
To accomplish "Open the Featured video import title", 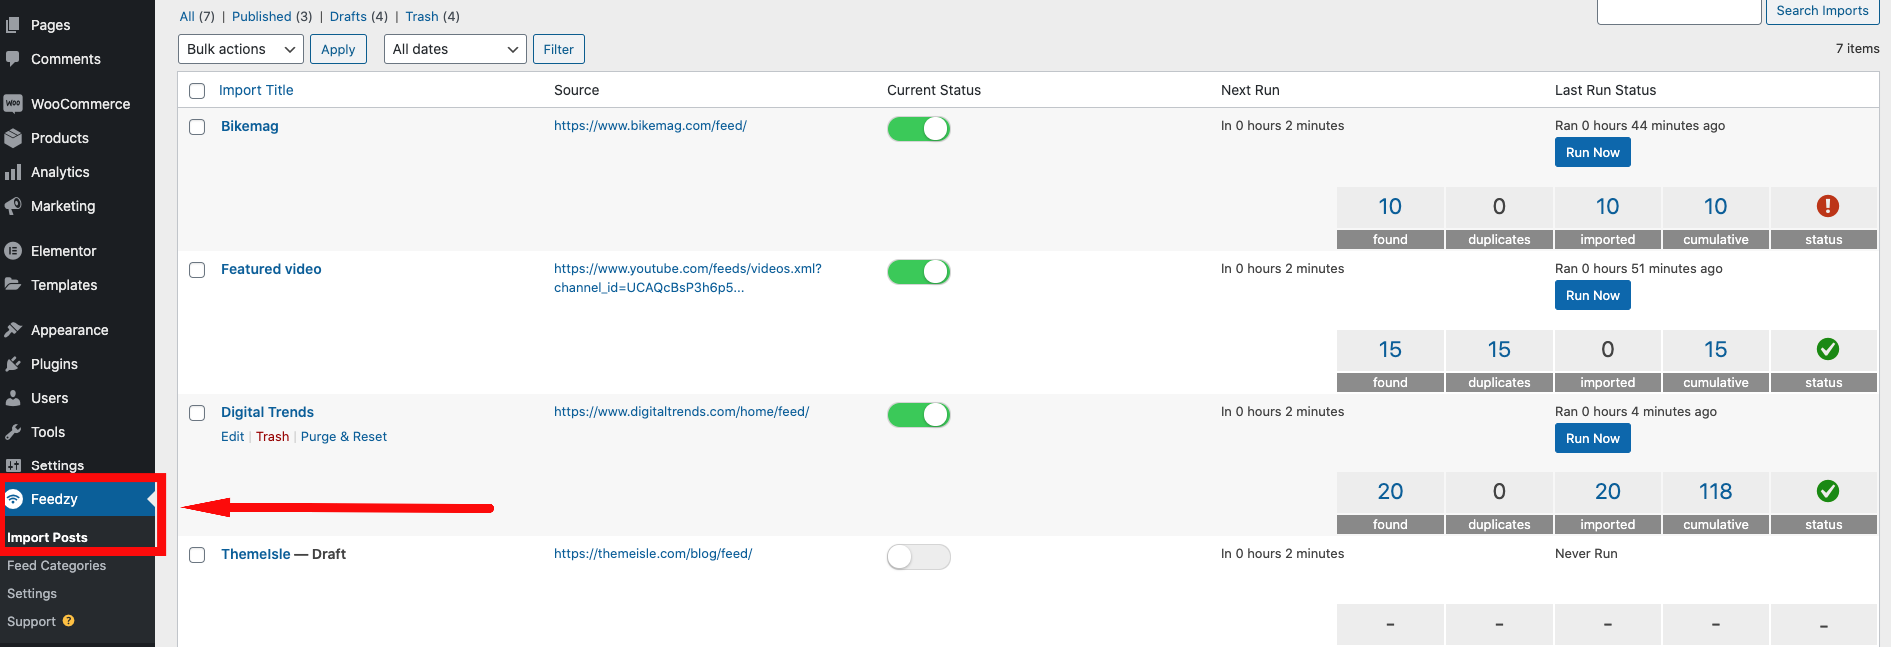I will pyautogui.click(x=271, y=269).
